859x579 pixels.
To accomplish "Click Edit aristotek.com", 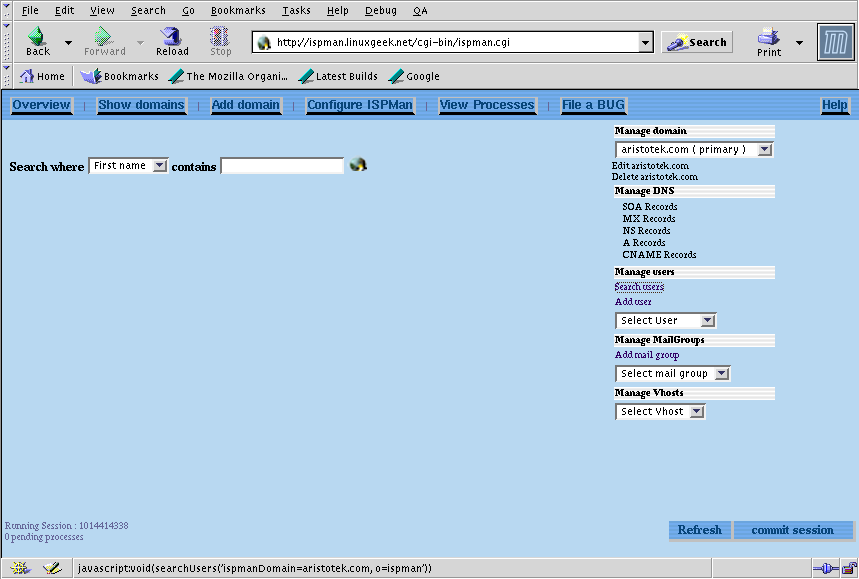I will pyautogui.click(x=650, y=165).
